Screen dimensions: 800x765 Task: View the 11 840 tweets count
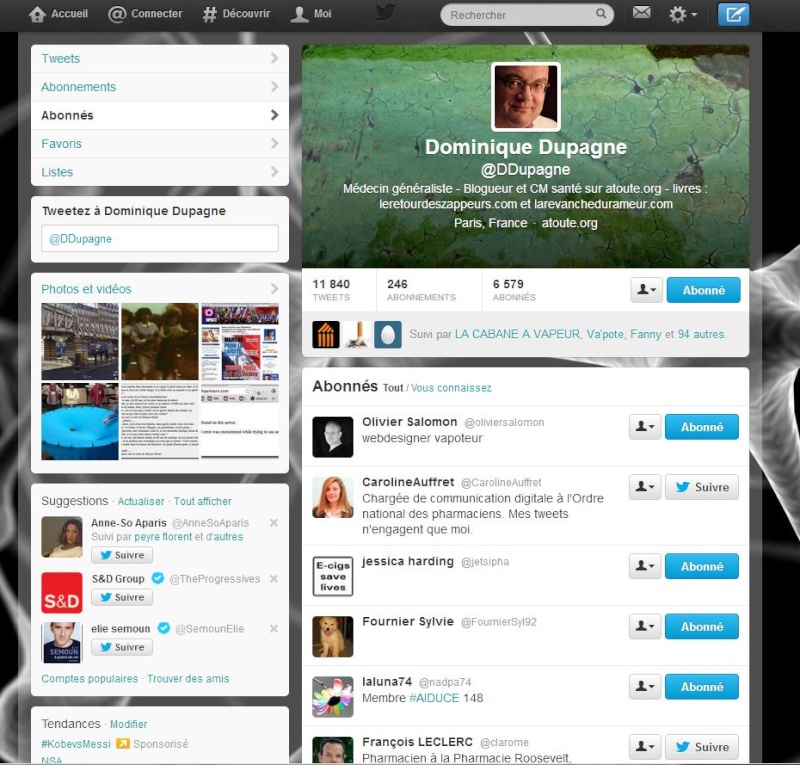click(x=331, y=289)
